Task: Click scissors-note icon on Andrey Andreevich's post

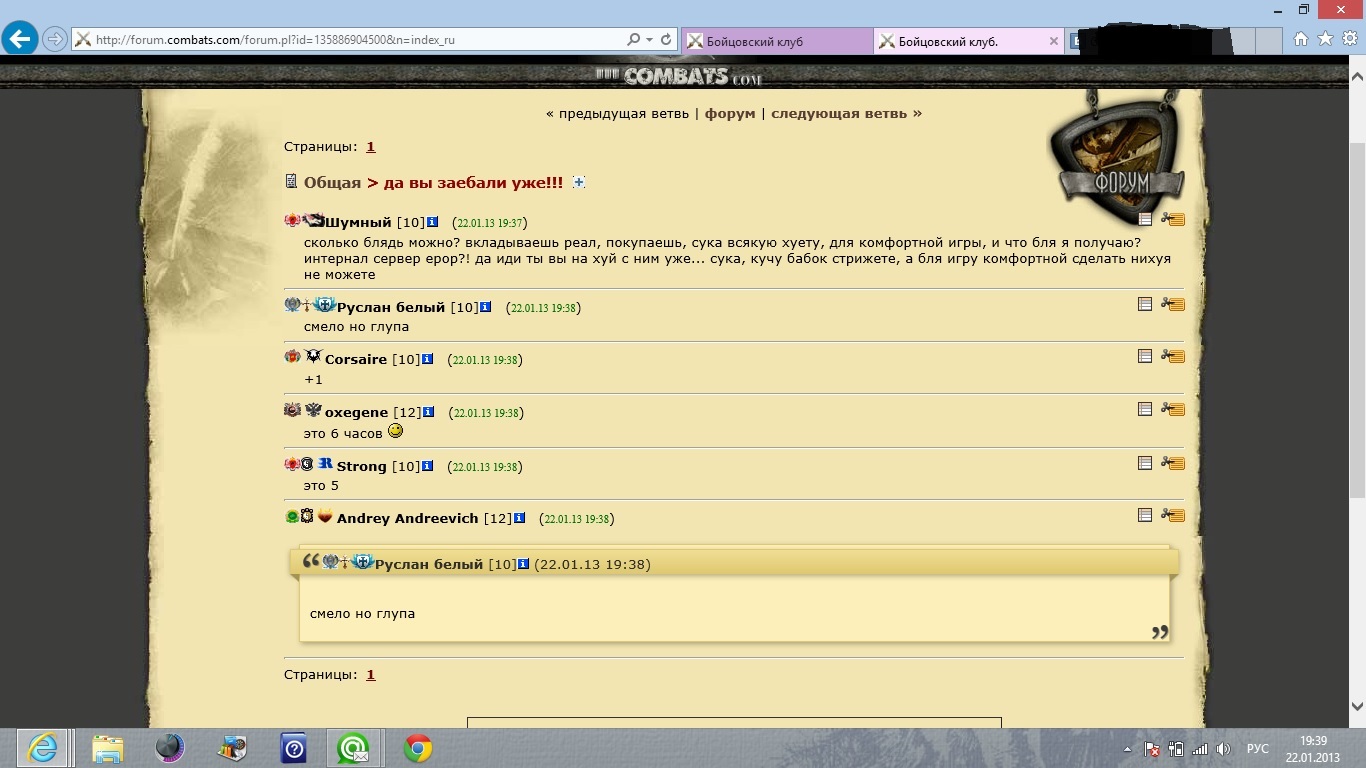Action: tap(1173, 516)
